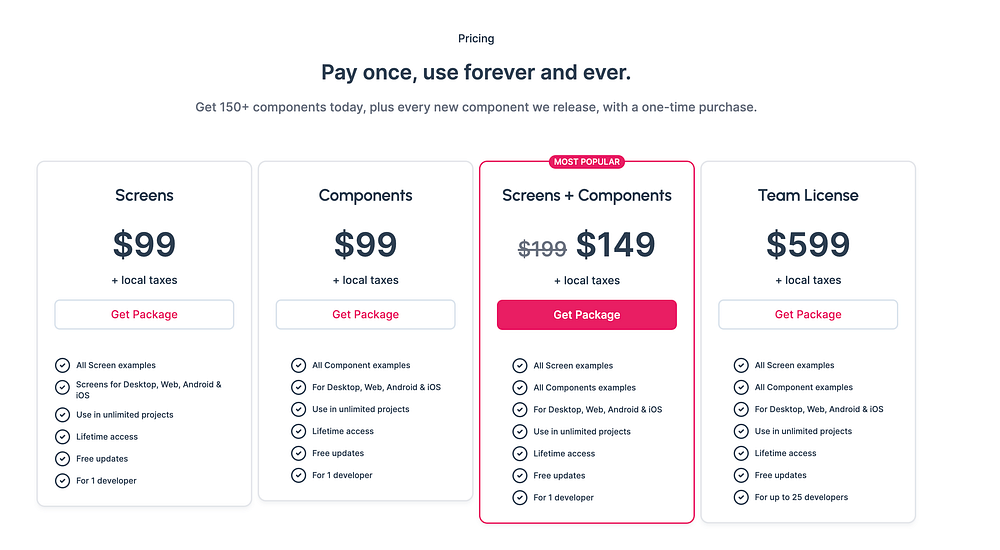The width and height of the screenshot is (1000, 550).
Task: Click the Pricing section label
Action: pyautogui.click(x=476, y=39)
